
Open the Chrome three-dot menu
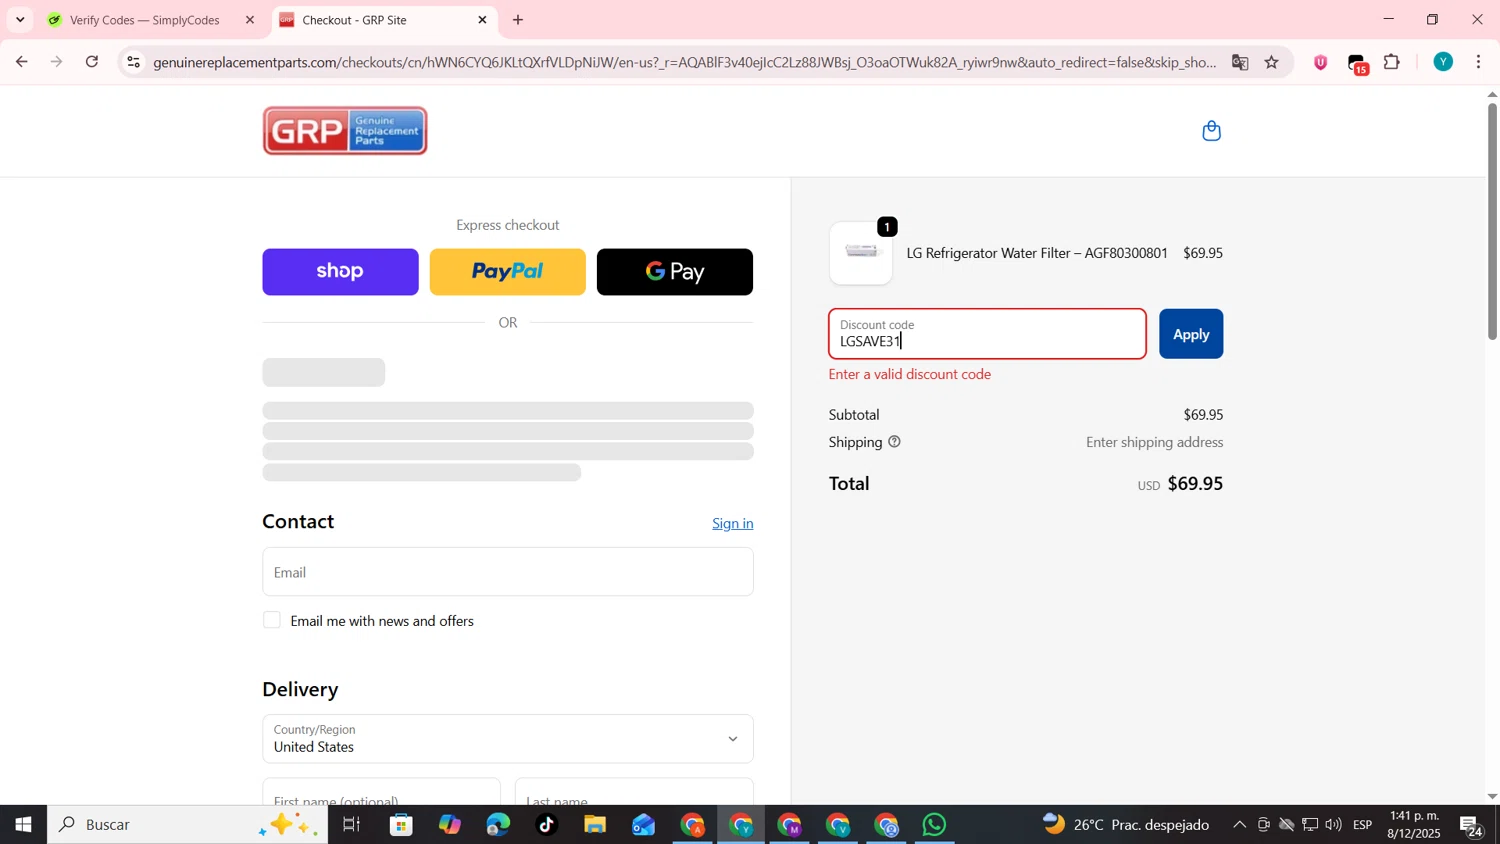tap(1479, 62)
